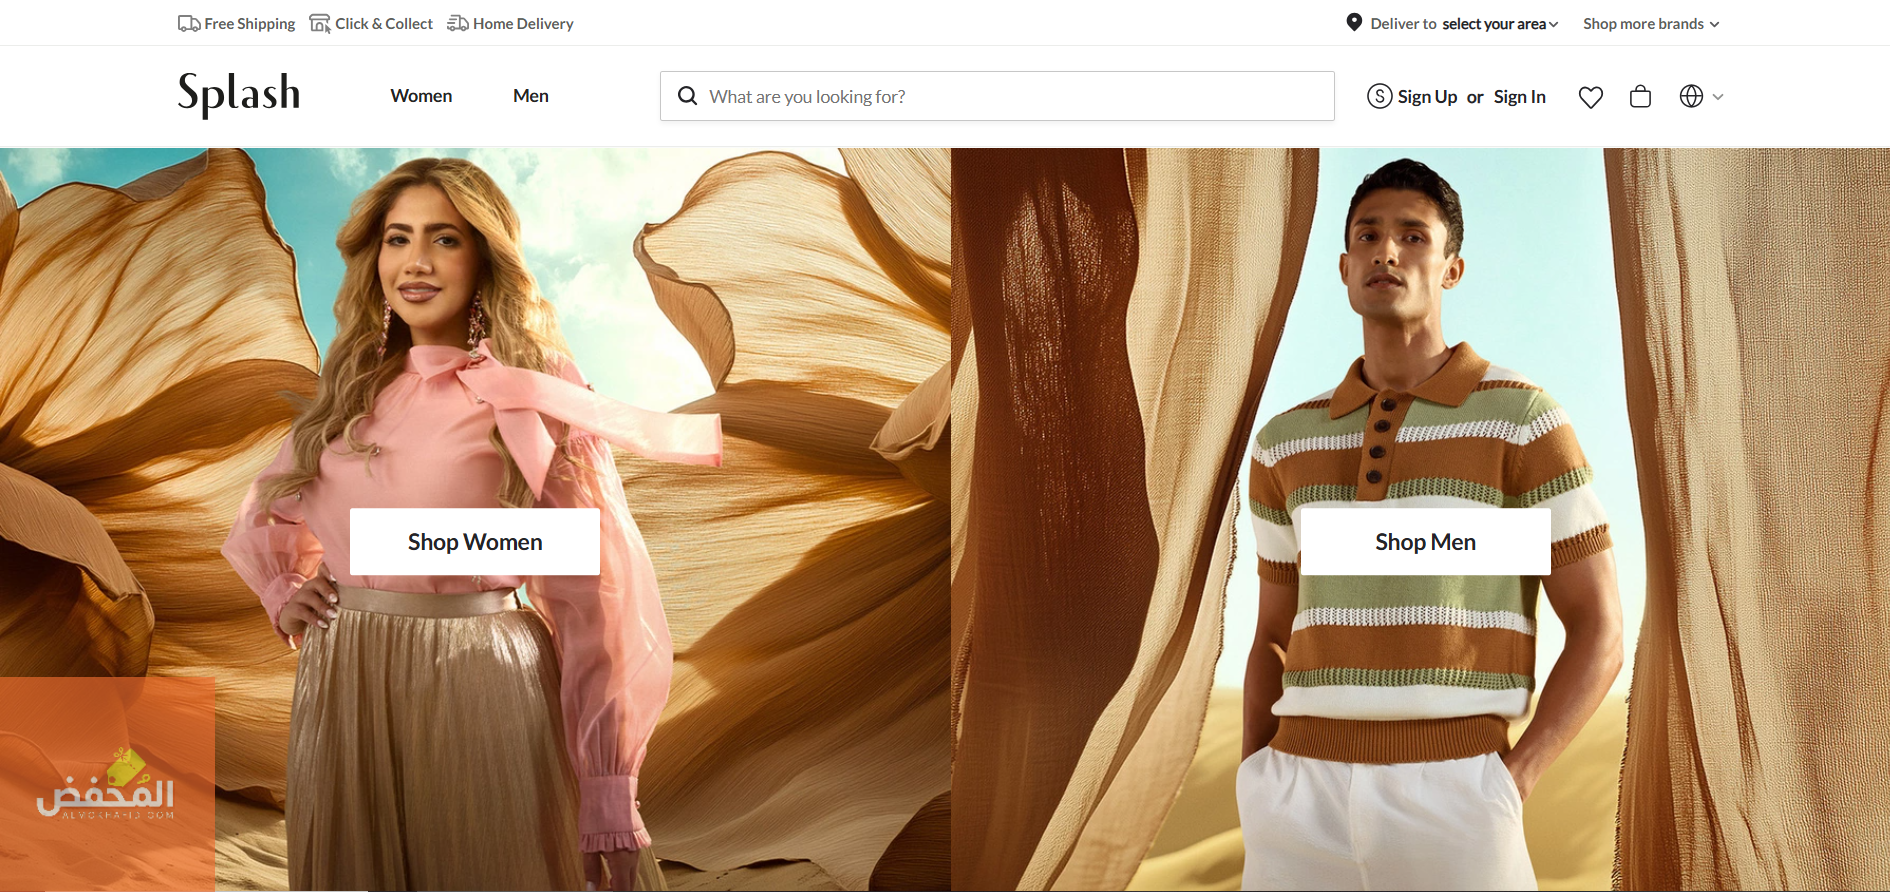This screenshot has height=892, width=1890.
Task: Open the Women menu
Action: click(x=421, y=96)
